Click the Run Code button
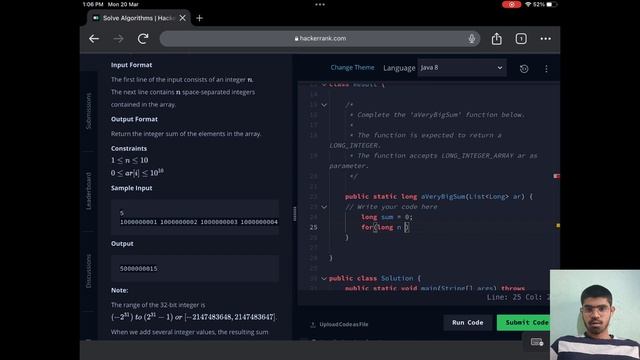 tap(467, 322)
